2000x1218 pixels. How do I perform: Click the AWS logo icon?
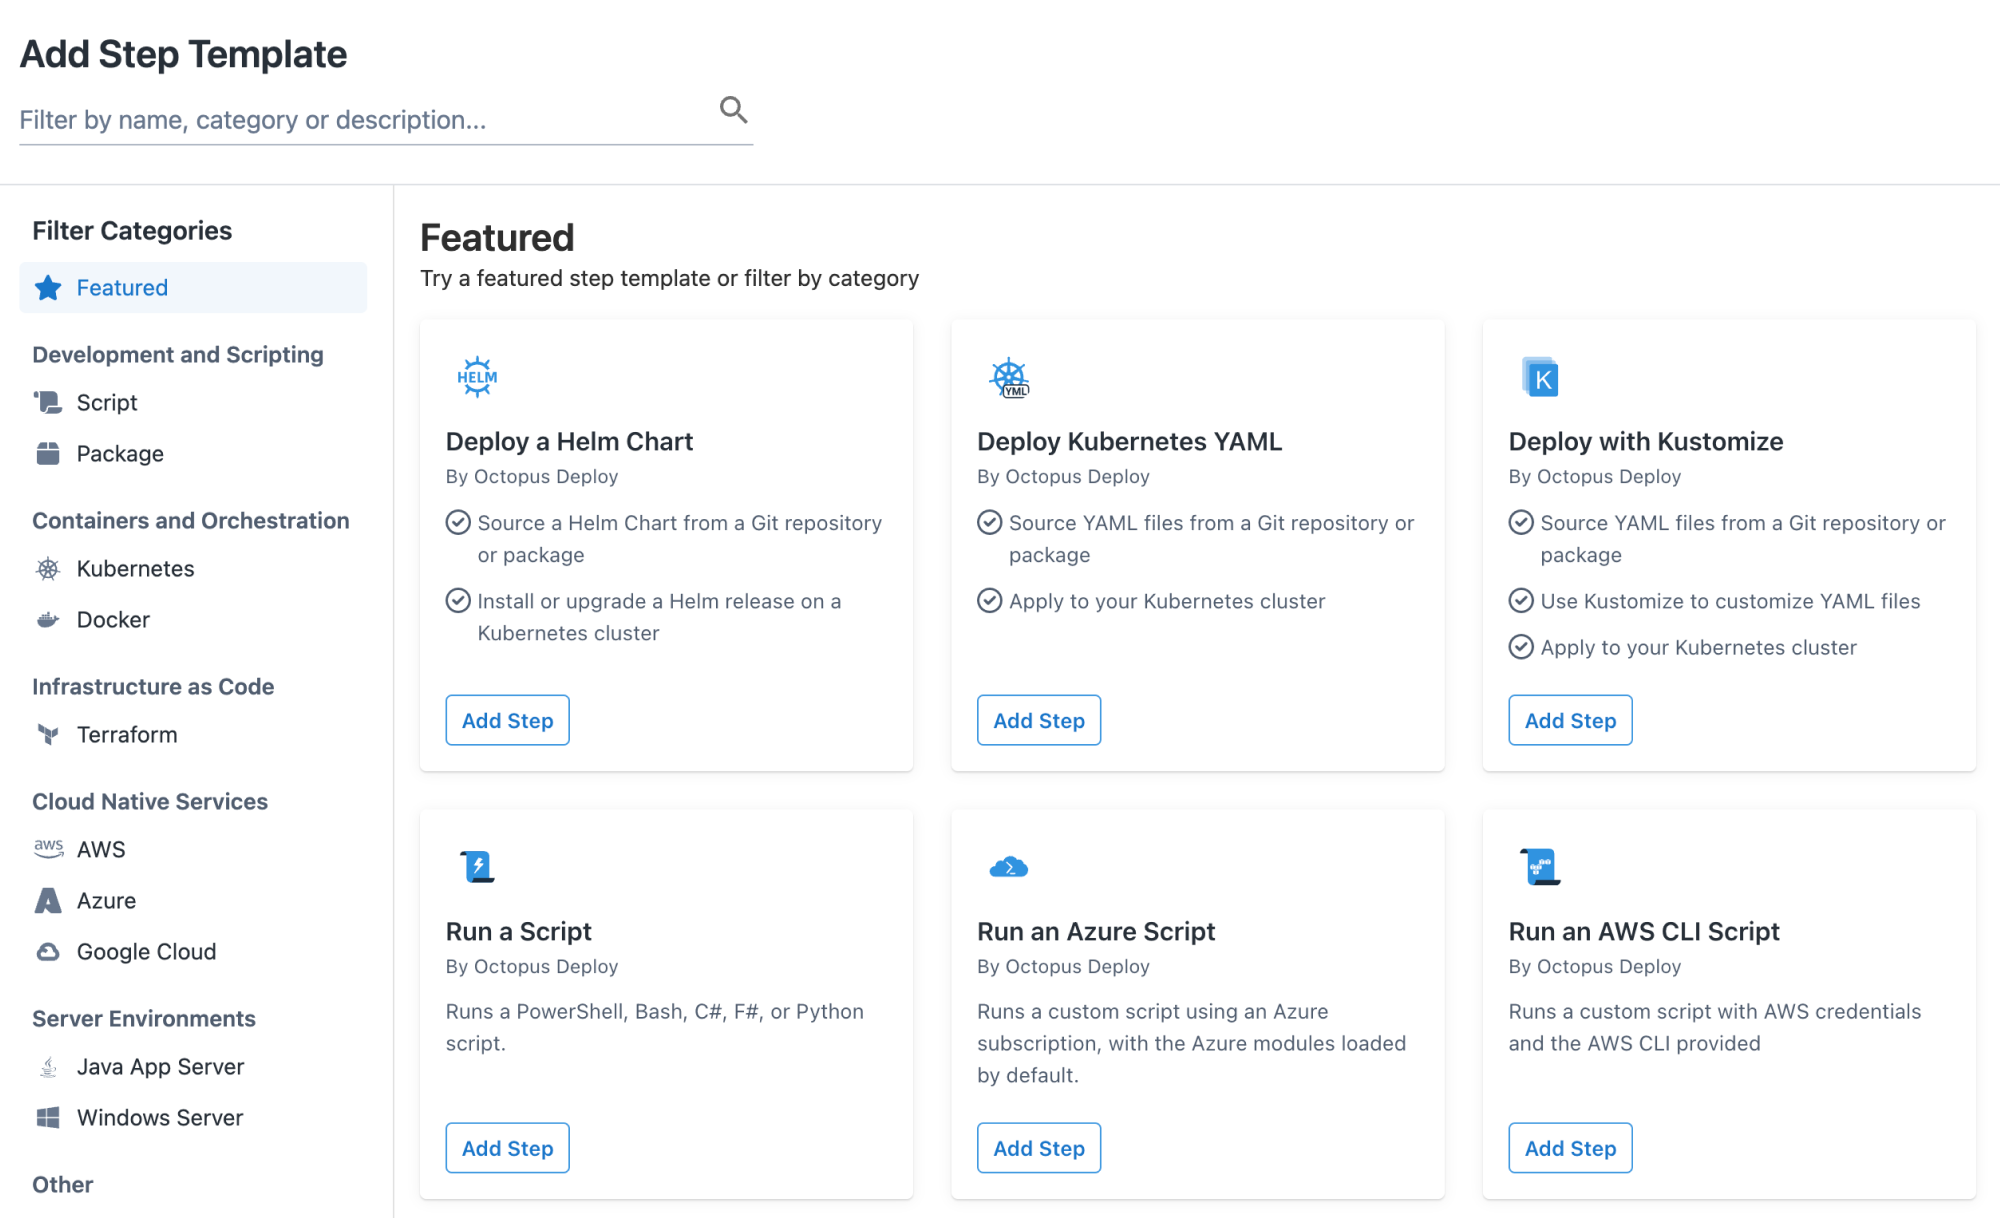(x=48, y=849)
